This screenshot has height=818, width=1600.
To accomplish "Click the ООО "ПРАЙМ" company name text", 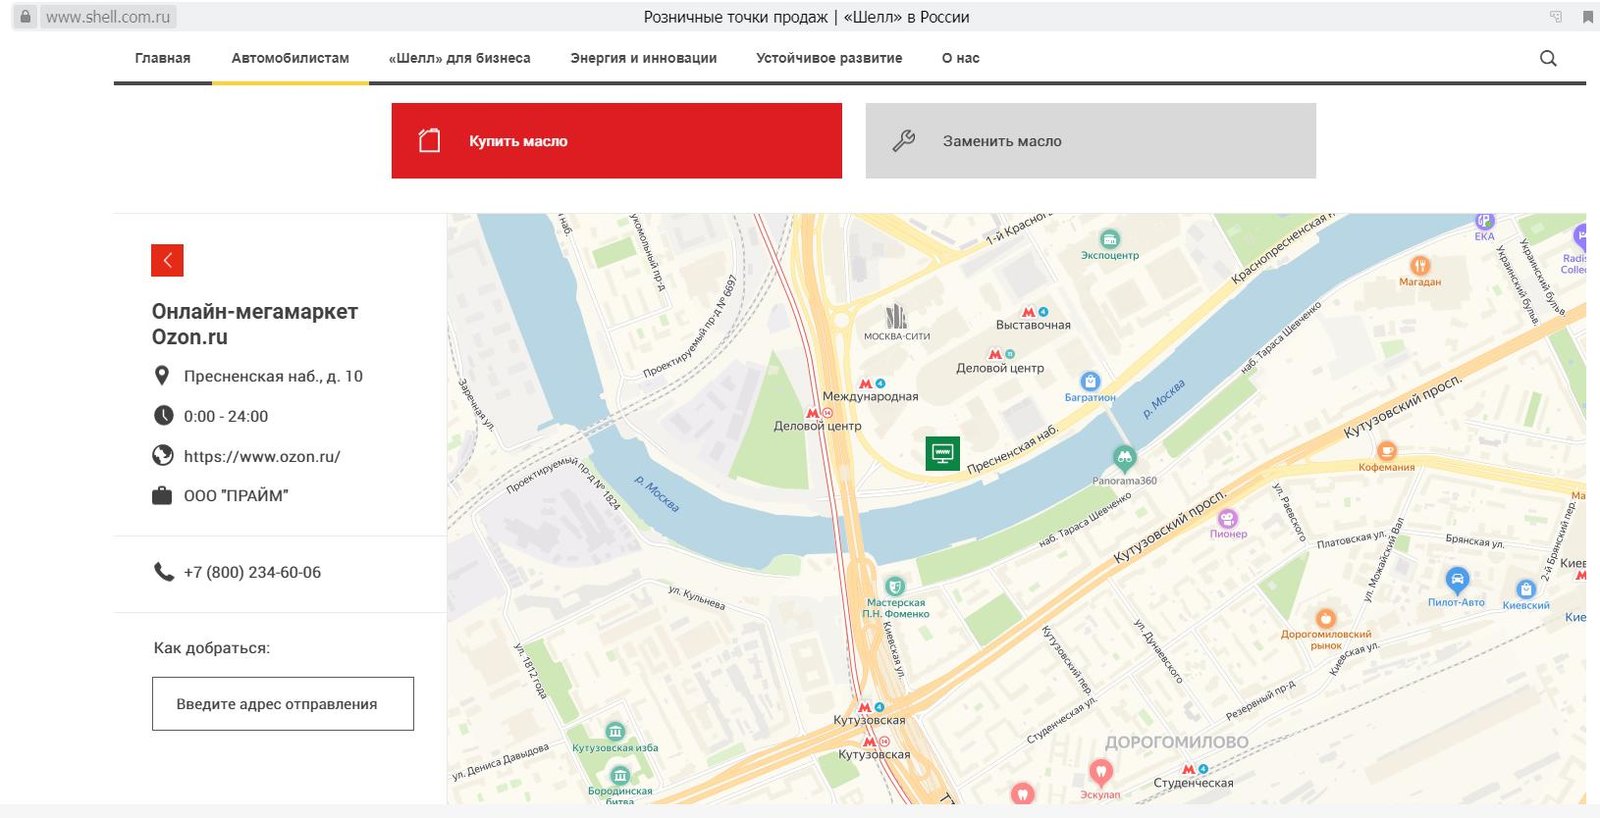I will (x=236, y=495).
